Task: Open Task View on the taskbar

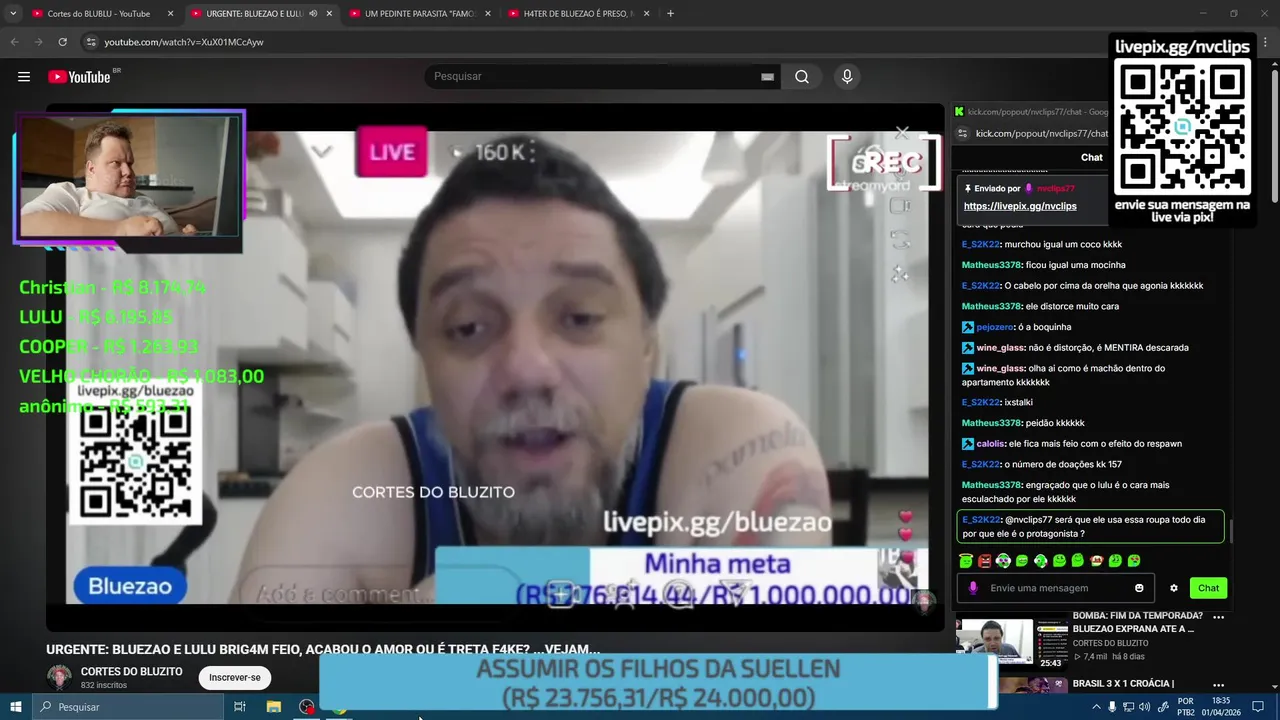Action: (240, 707)
